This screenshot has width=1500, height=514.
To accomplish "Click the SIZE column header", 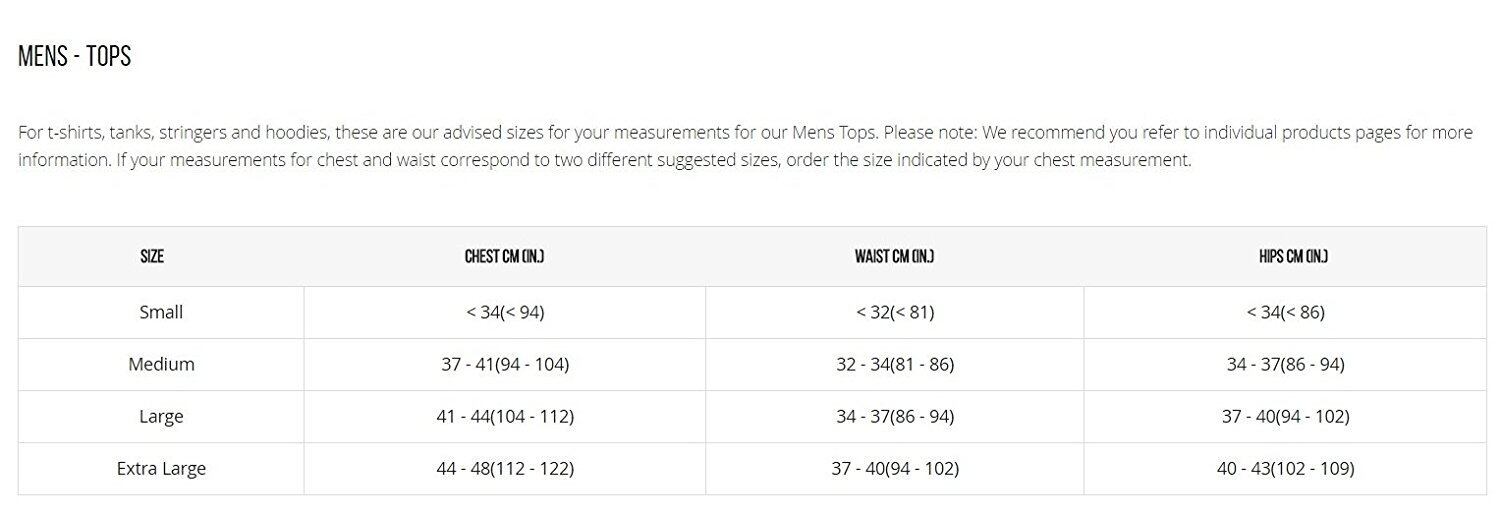I will tap(152, 257).
